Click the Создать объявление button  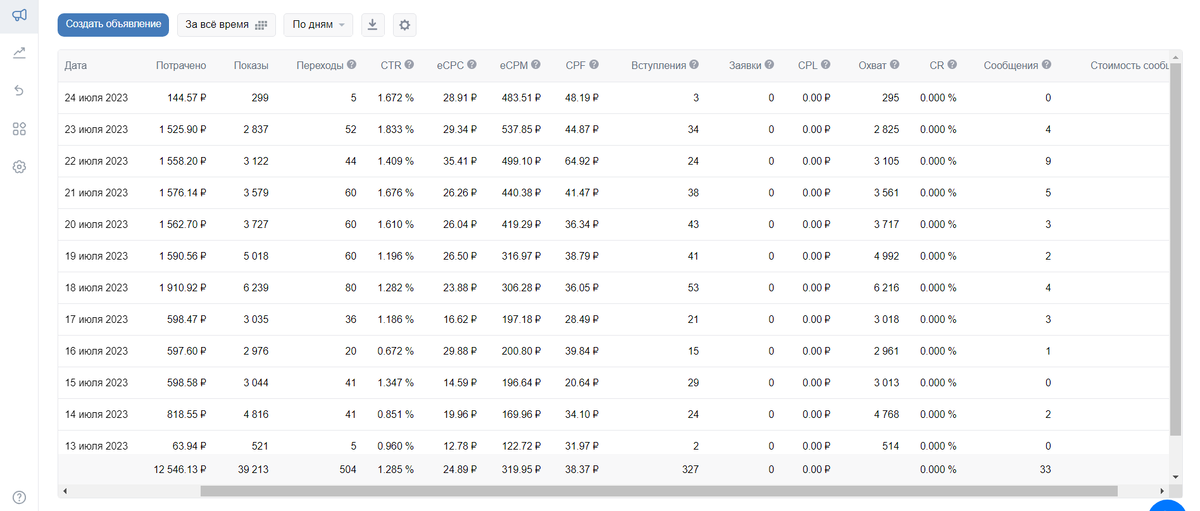113,25
